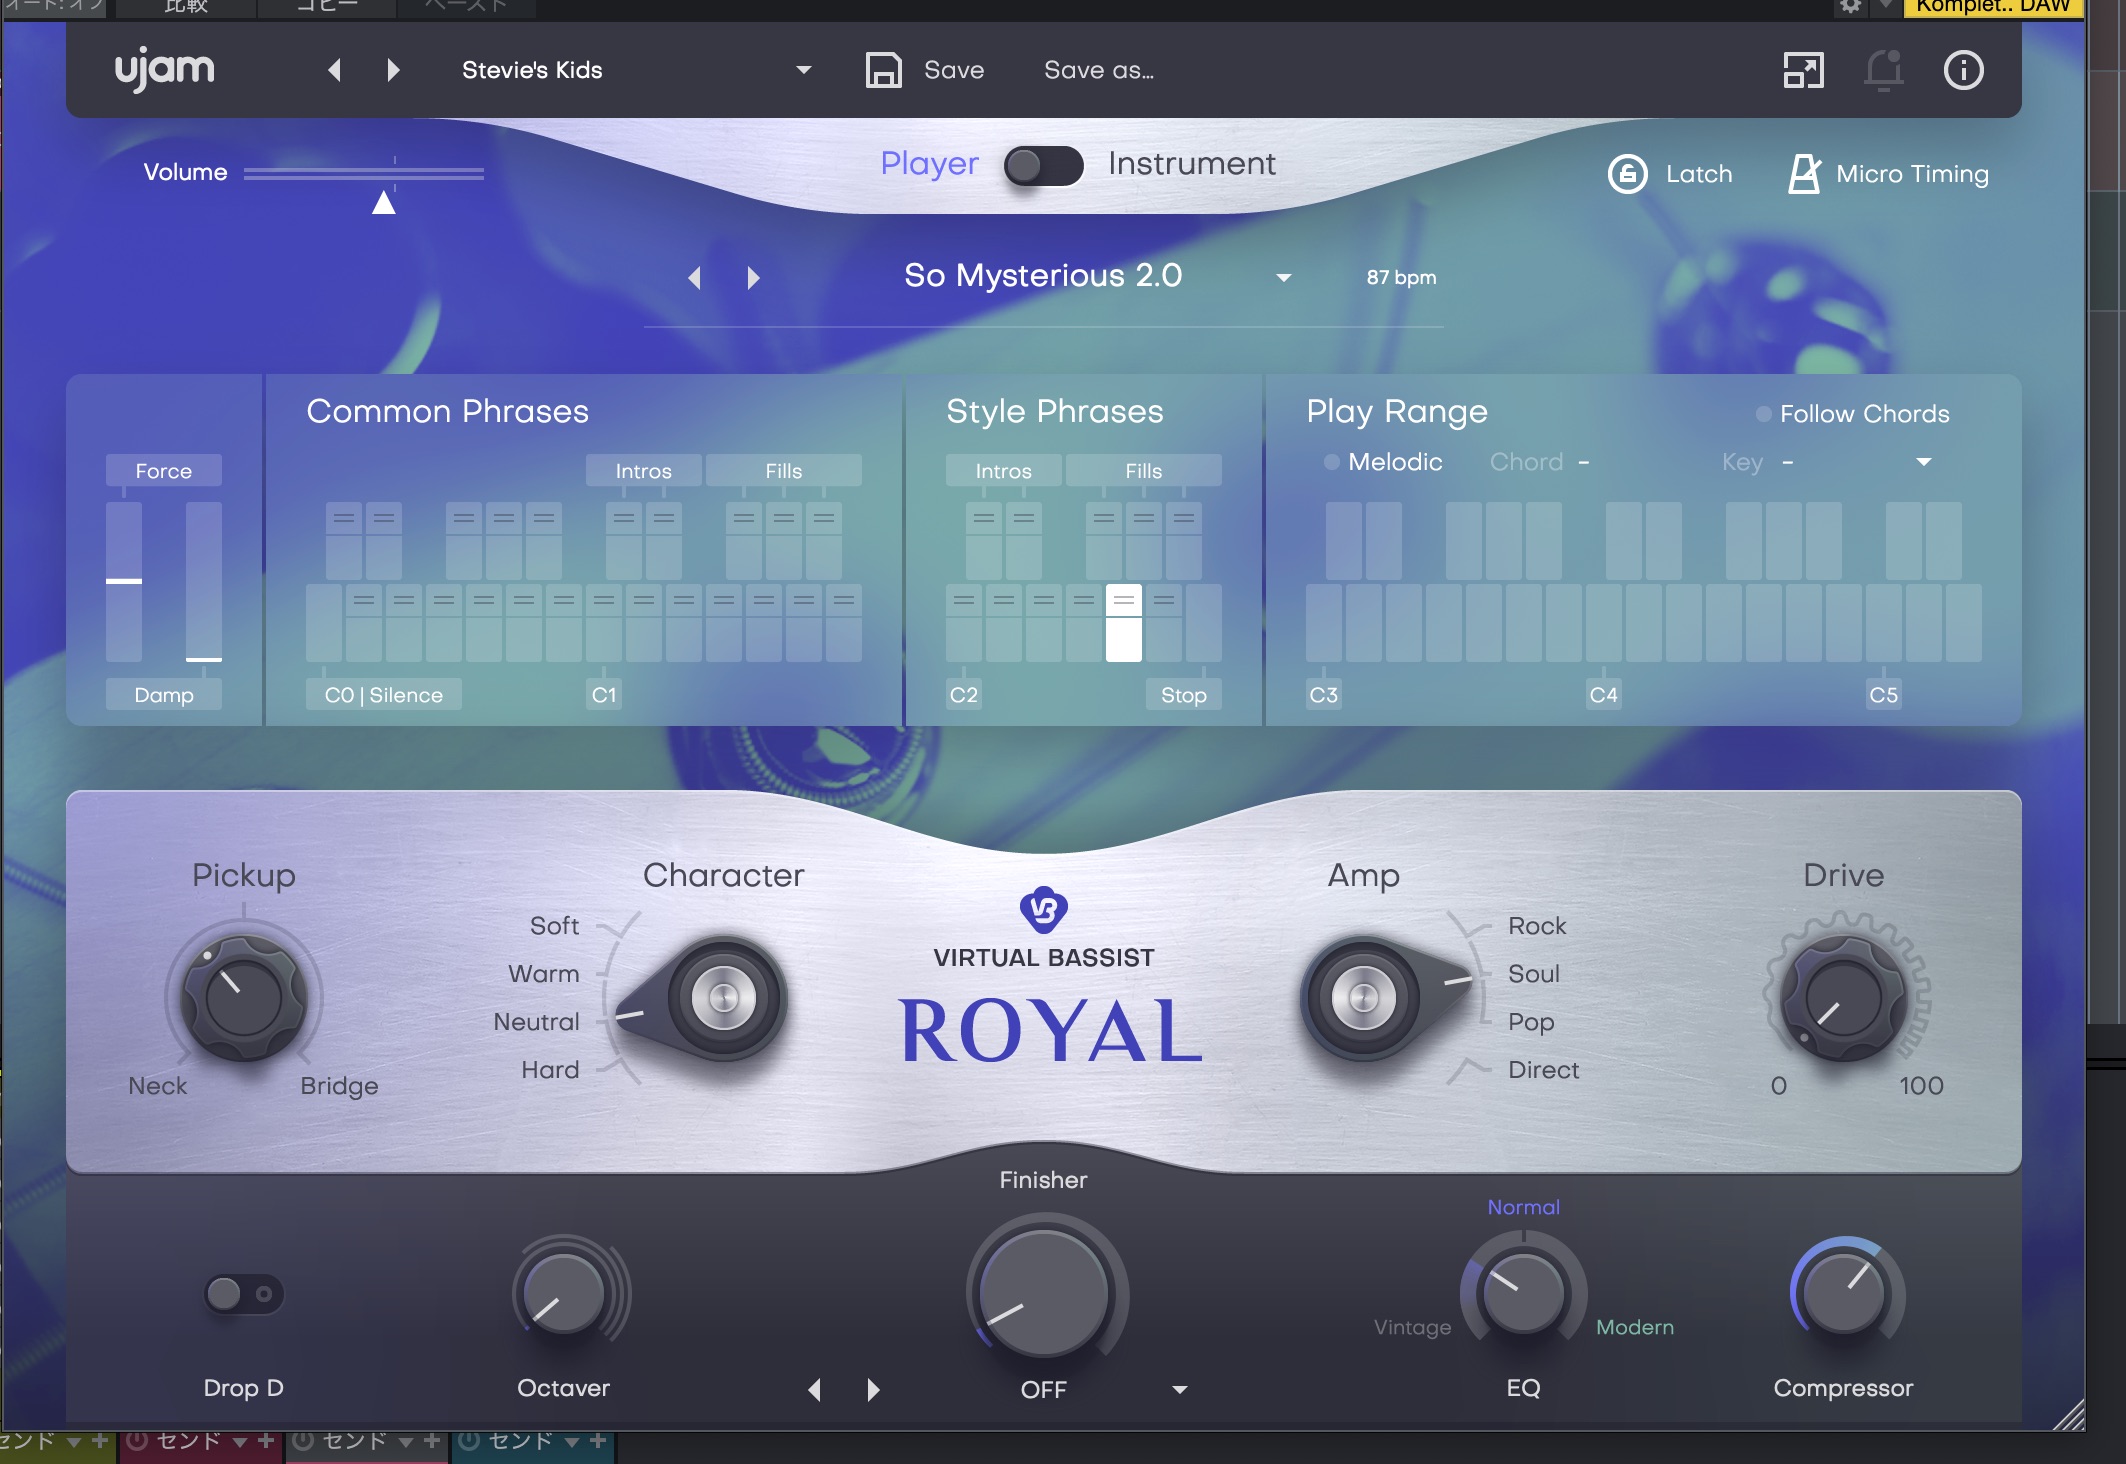Viewport: 2126px width, 1464px height.
Task: Click the Stop key label
Action: [x=1183, y=695]
